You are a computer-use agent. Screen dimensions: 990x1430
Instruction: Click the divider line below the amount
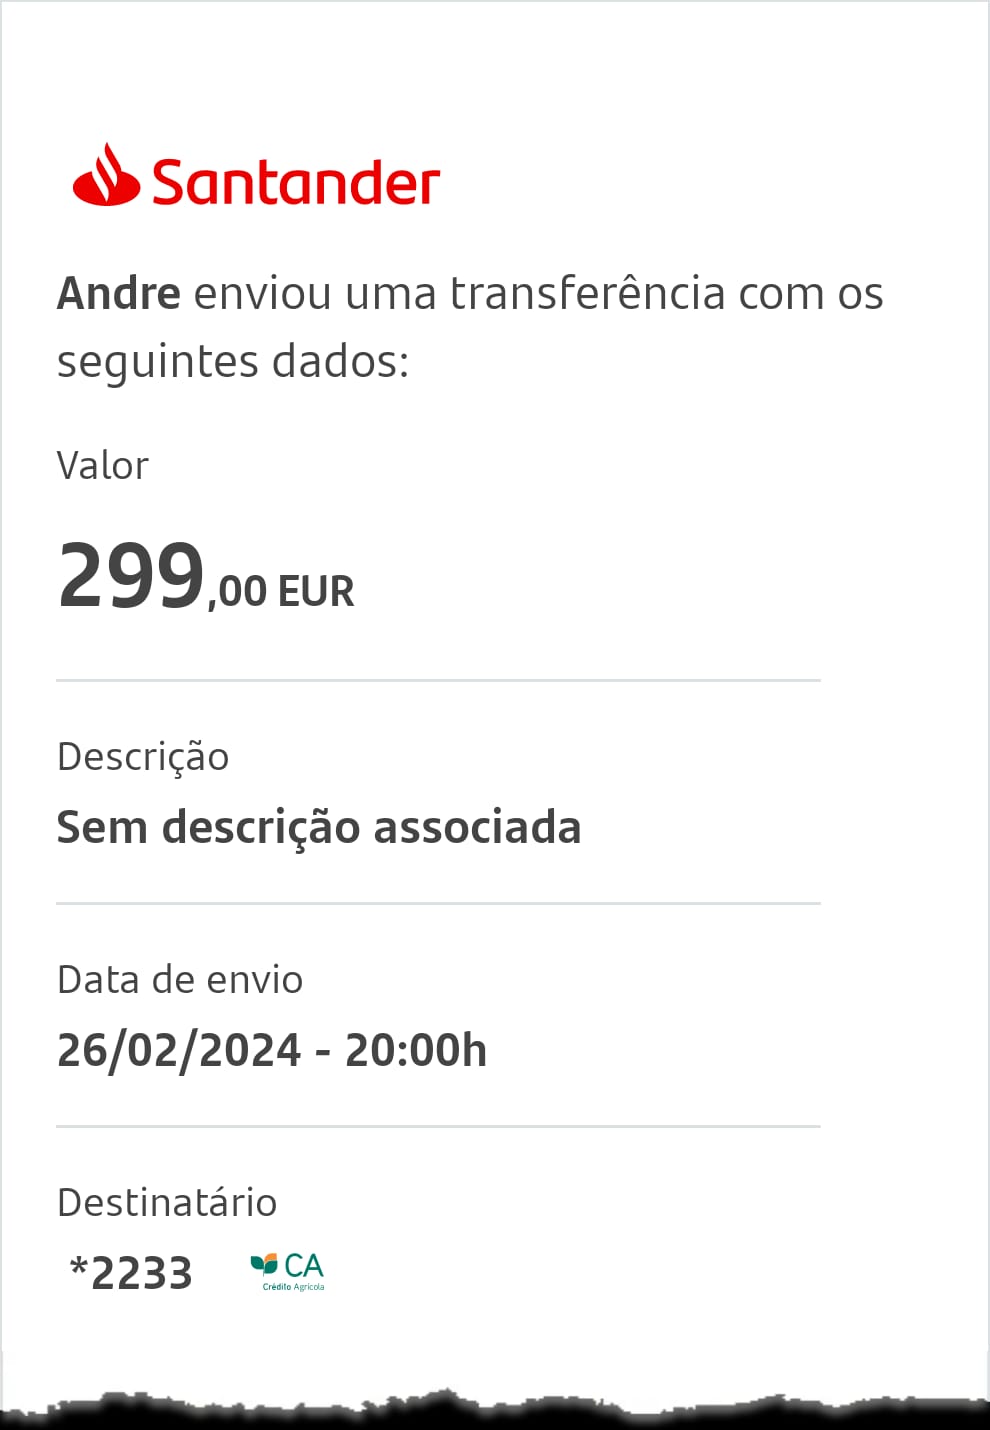point(438,680)
